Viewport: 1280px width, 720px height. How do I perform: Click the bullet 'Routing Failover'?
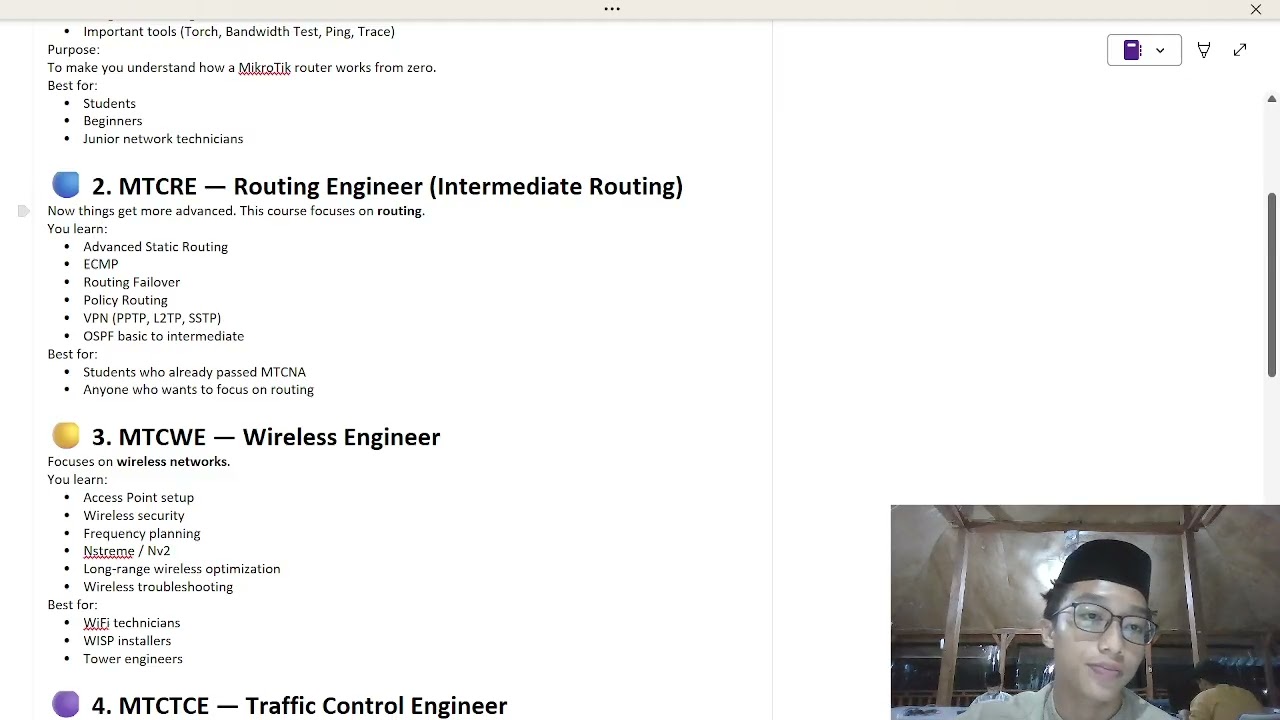click(x=132, y=282)
